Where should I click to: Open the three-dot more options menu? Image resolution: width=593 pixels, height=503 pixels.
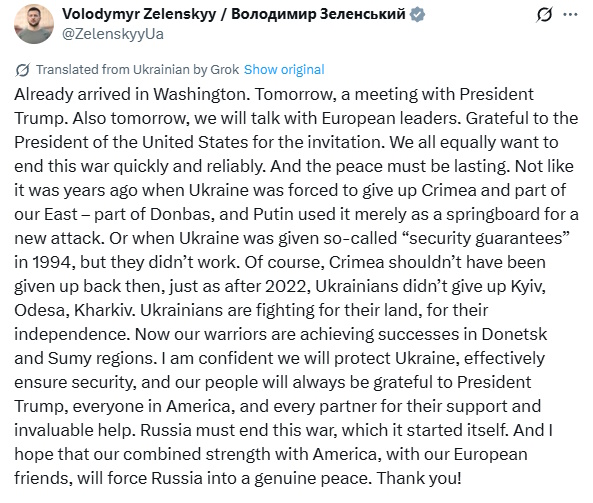570,15
